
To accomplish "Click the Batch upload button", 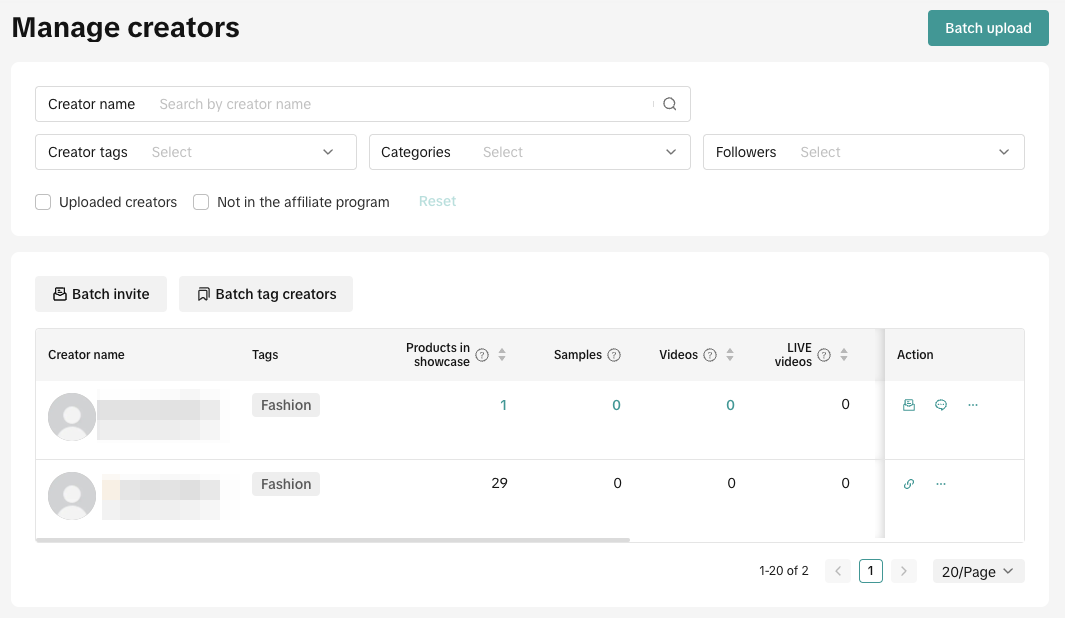I will click(988, 28).
